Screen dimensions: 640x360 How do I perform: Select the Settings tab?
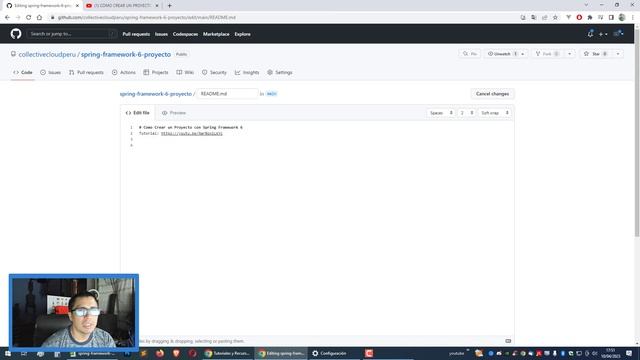click(280, 72)
